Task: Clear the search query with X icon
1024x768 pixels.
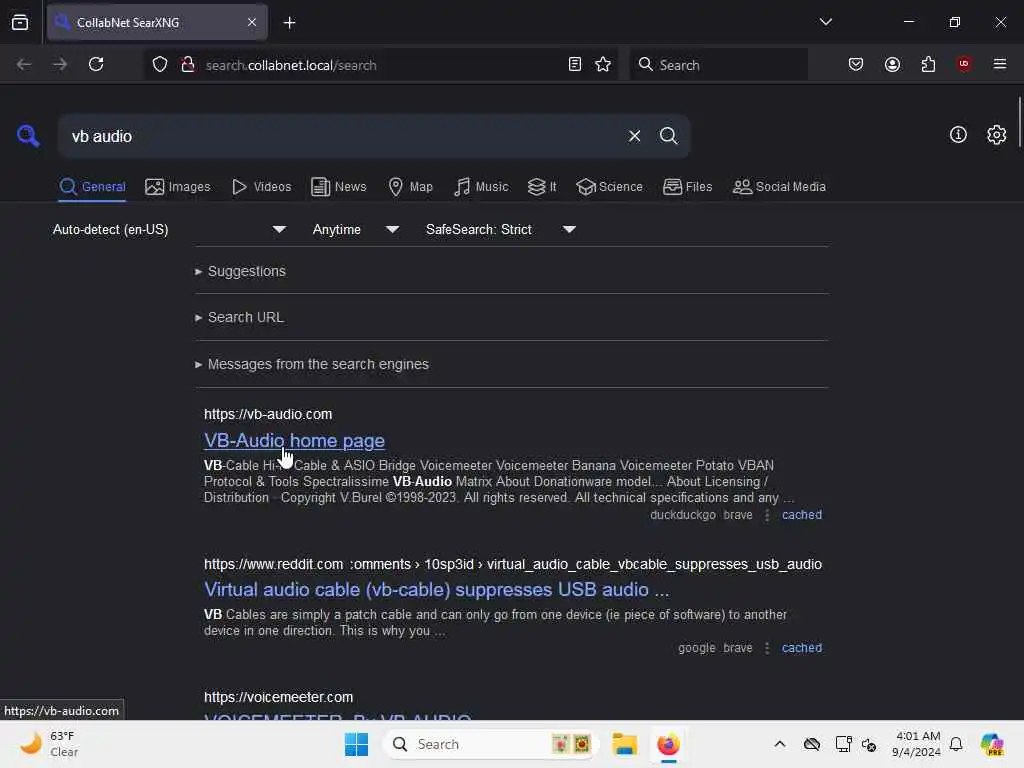Action: click(634, 136)
